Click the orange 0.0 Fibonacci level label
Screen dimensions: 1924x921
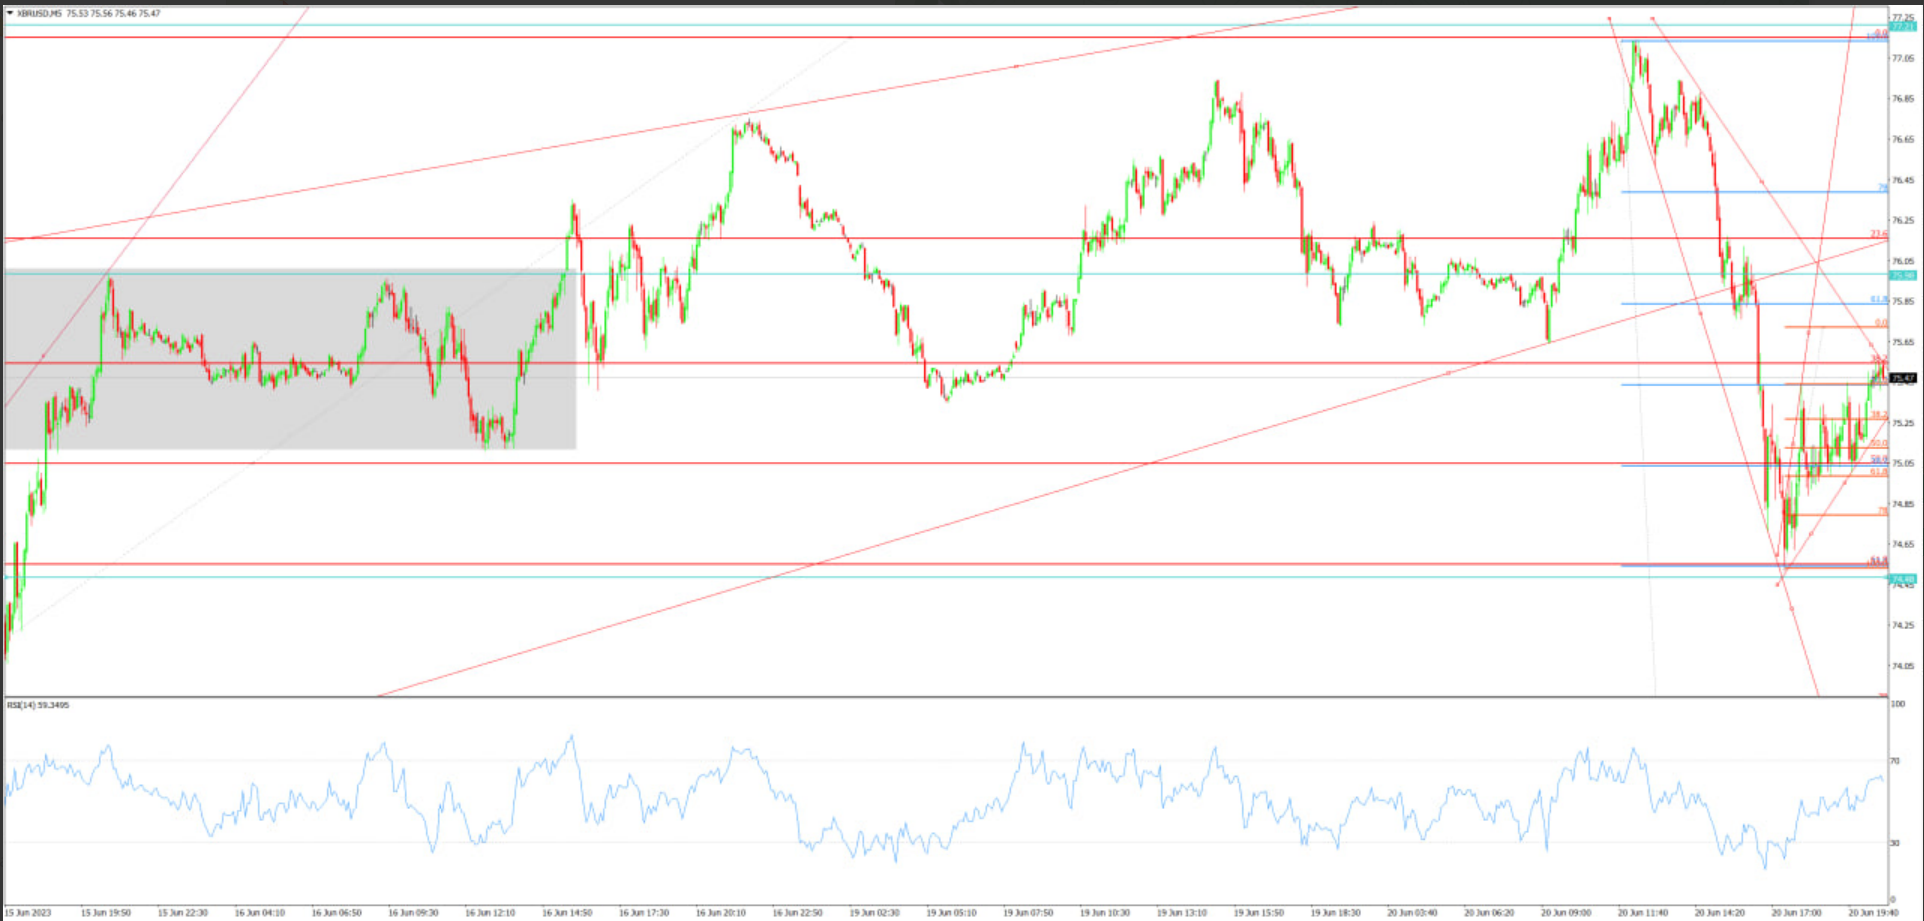coord(1879,321)
